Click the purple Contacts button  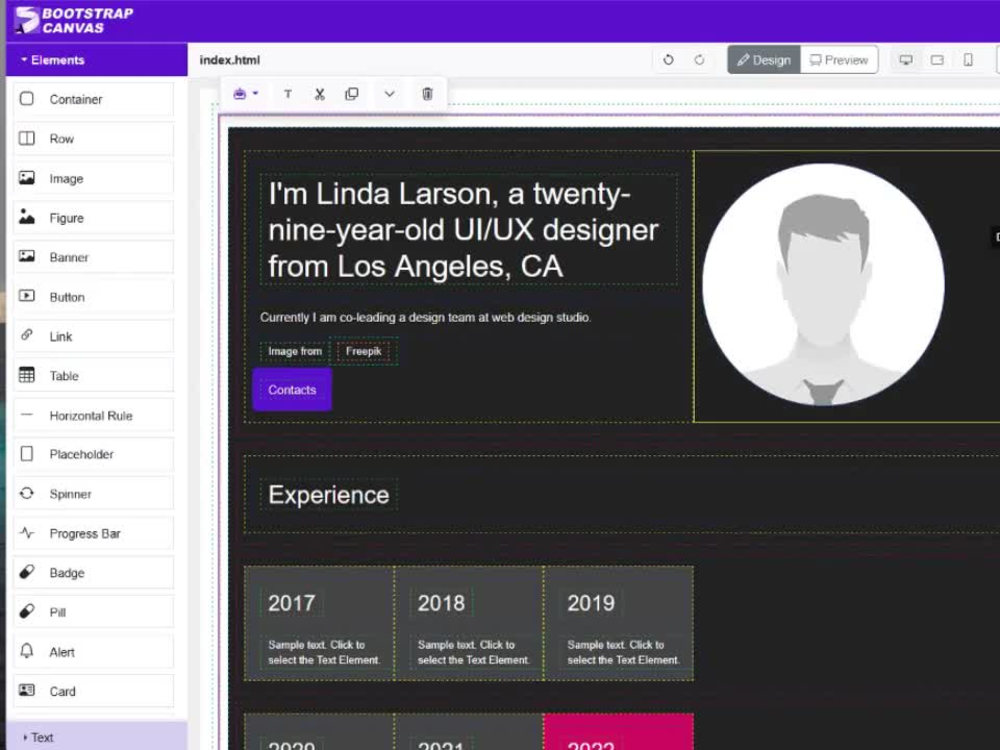(292, 390)
